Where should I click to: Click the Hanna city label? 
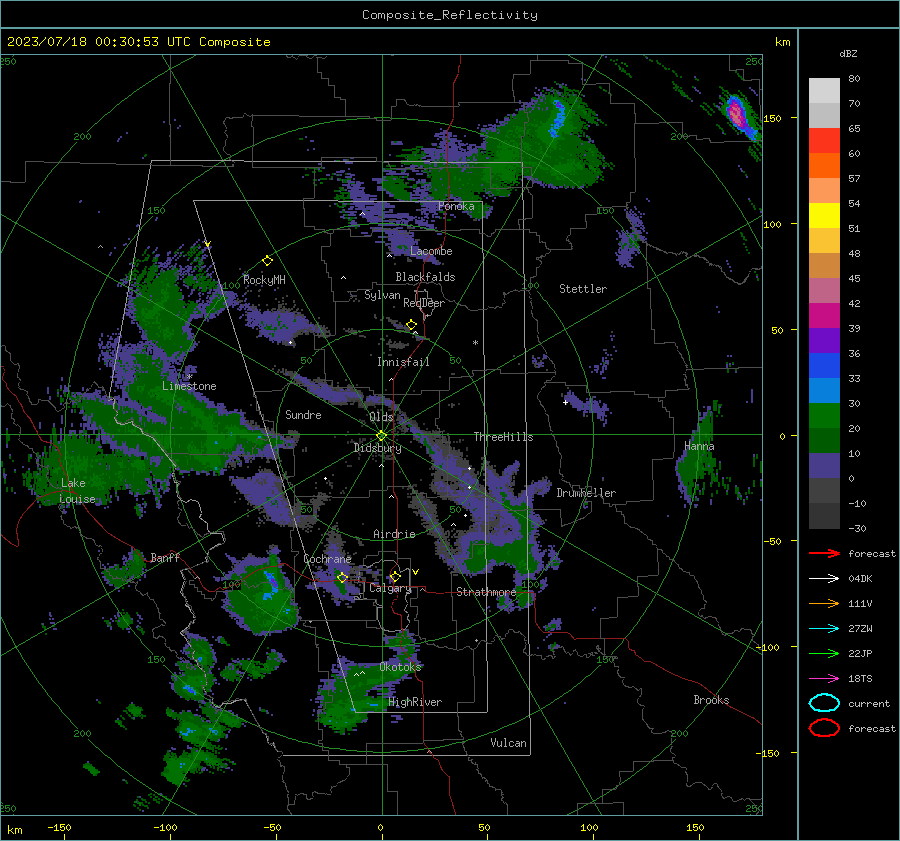coord(699,446)
